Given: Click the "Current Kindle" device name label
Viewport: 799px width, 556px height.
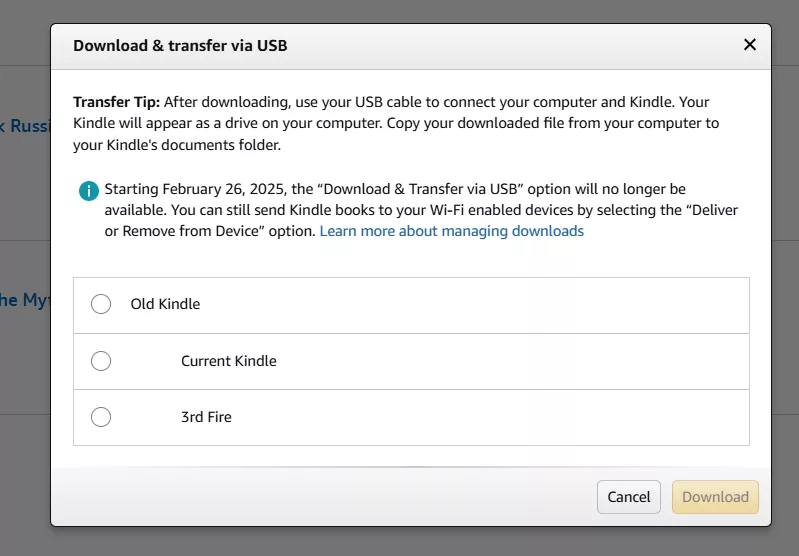Looking at the screenshot, I should [228, 361].
